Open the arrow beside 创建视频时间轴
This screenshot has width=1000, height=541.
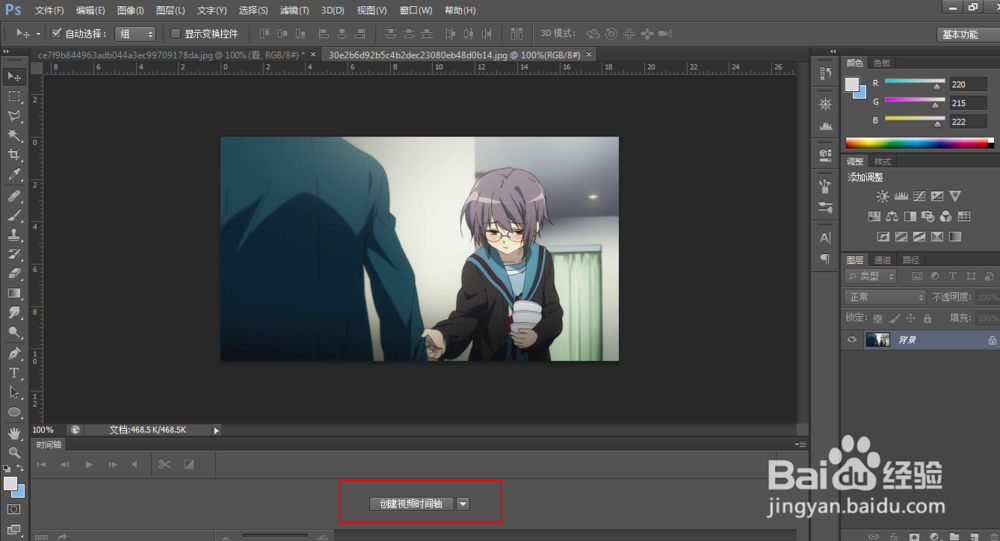[464, 504]
